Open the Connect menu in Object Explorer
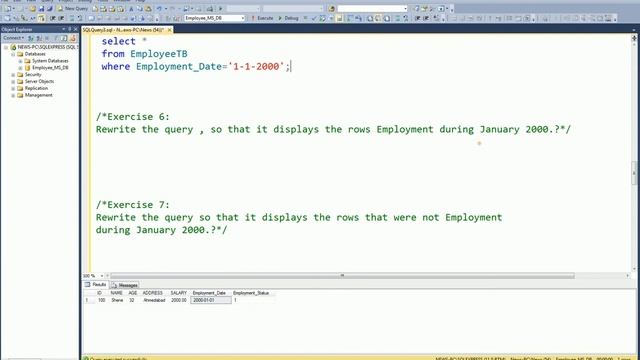 tap(13, 38)
